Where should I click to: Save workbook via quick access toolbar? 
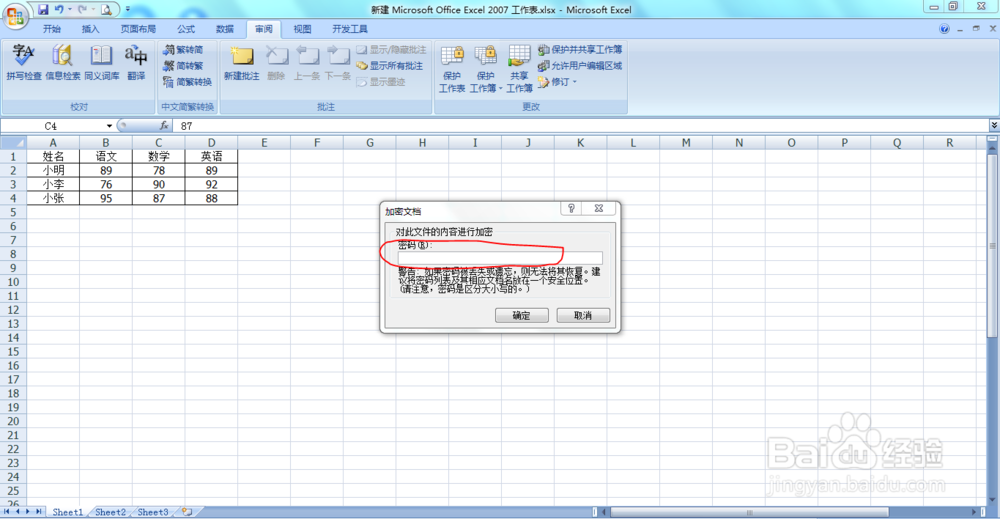coord(43,10)
